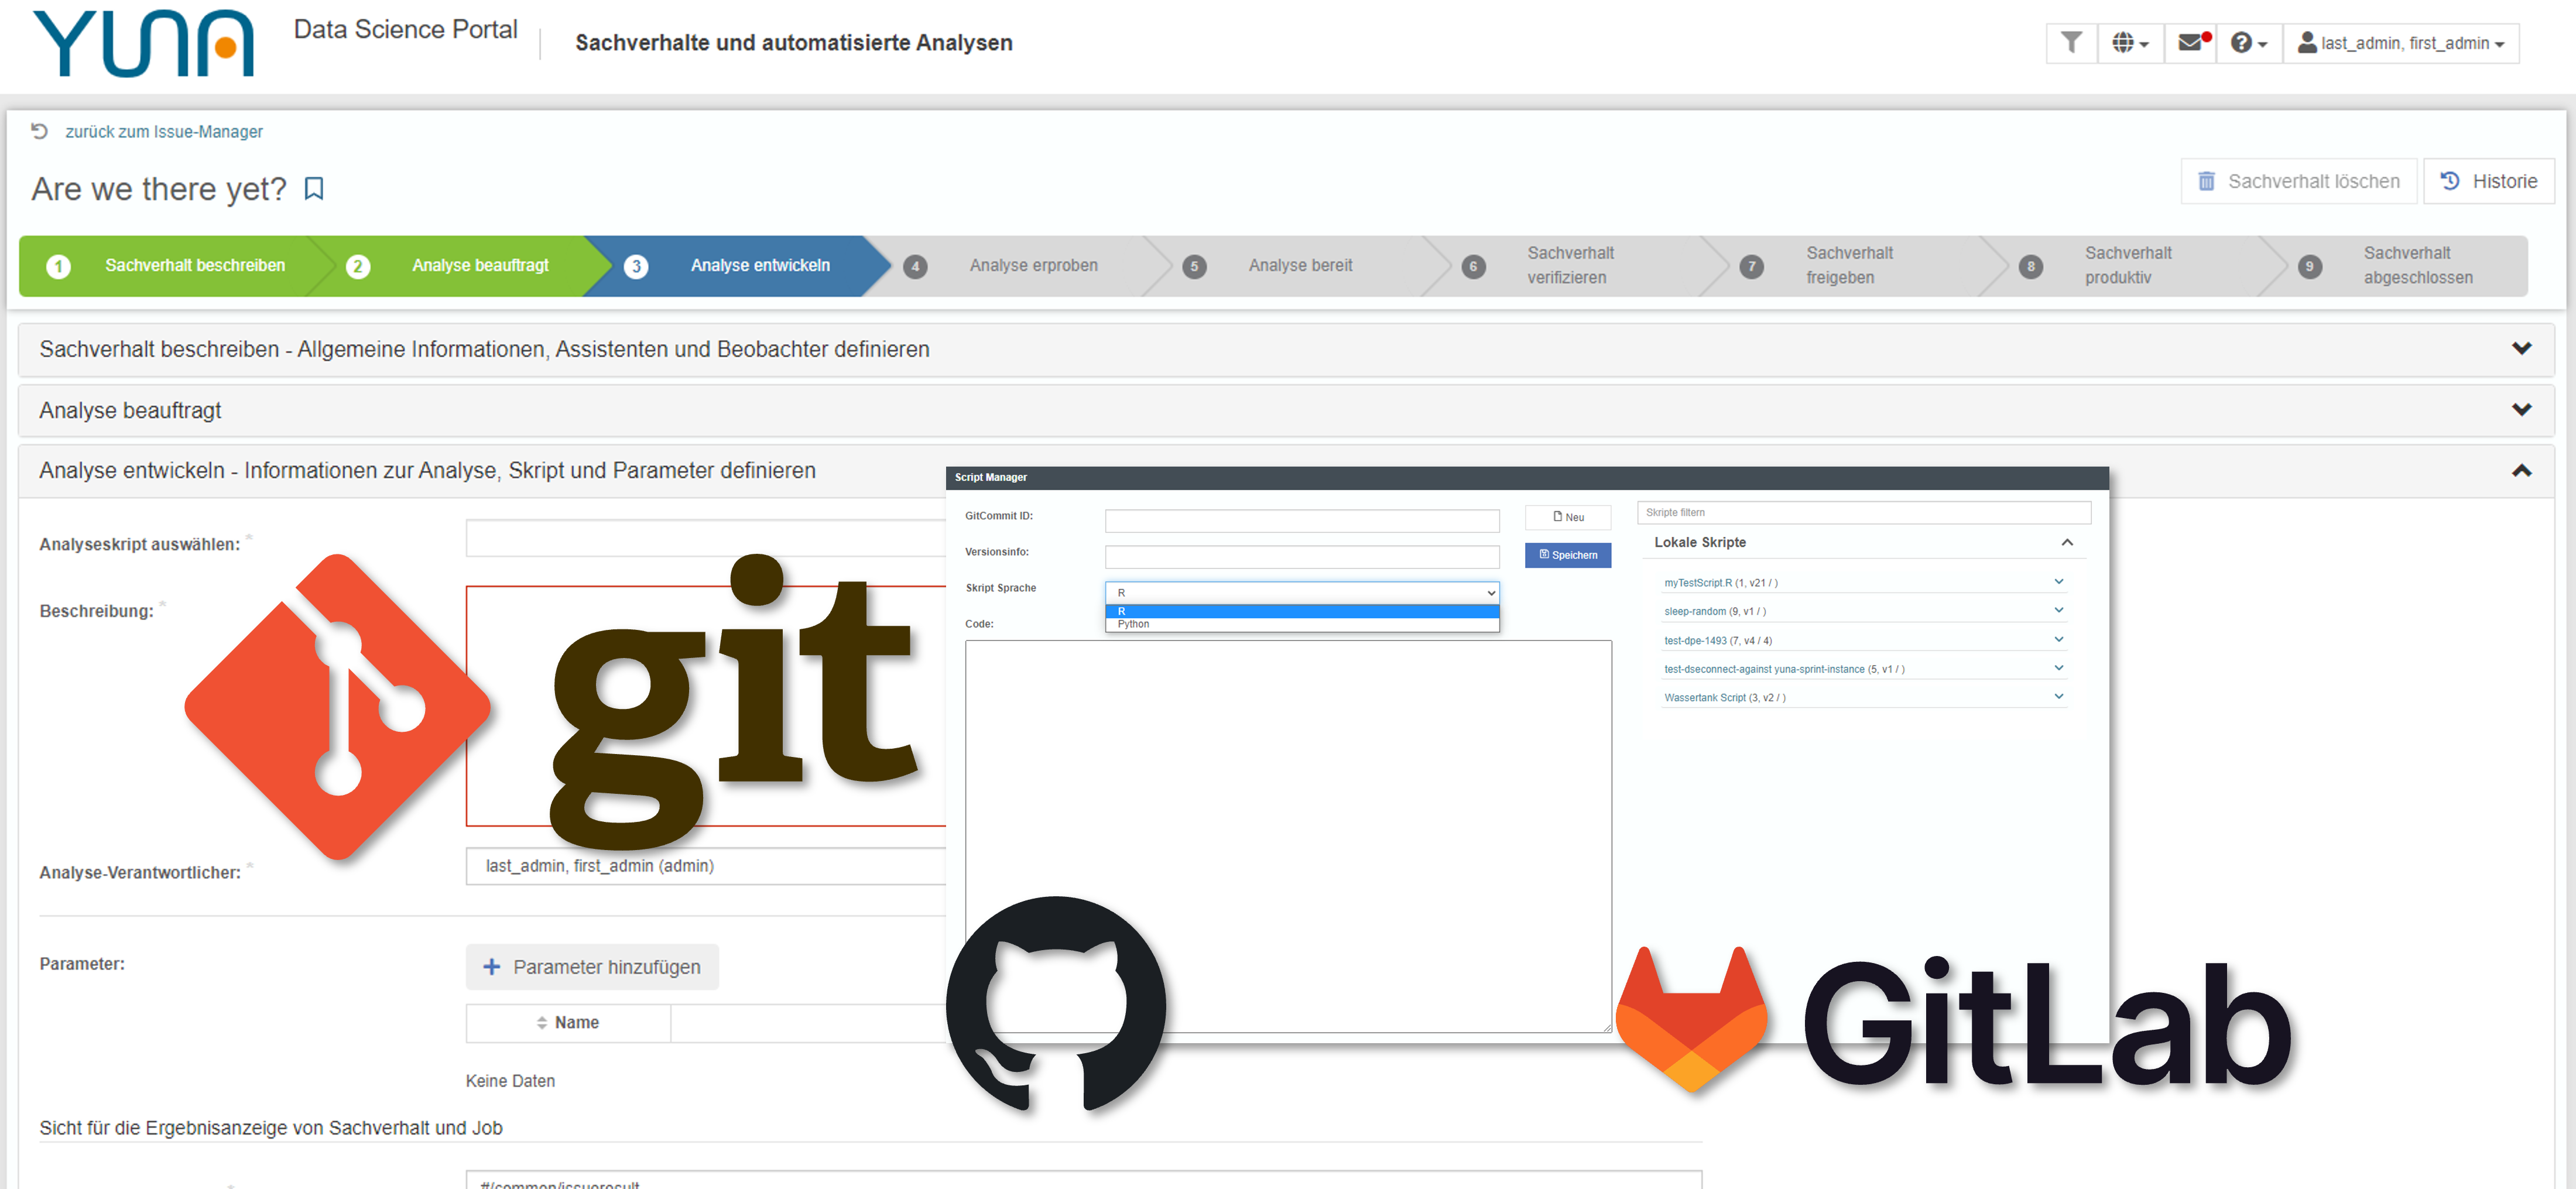Open the test-dpe-1493 script entry
The height and width of the screenshot is (1189, 2576).
point(1717,641)
